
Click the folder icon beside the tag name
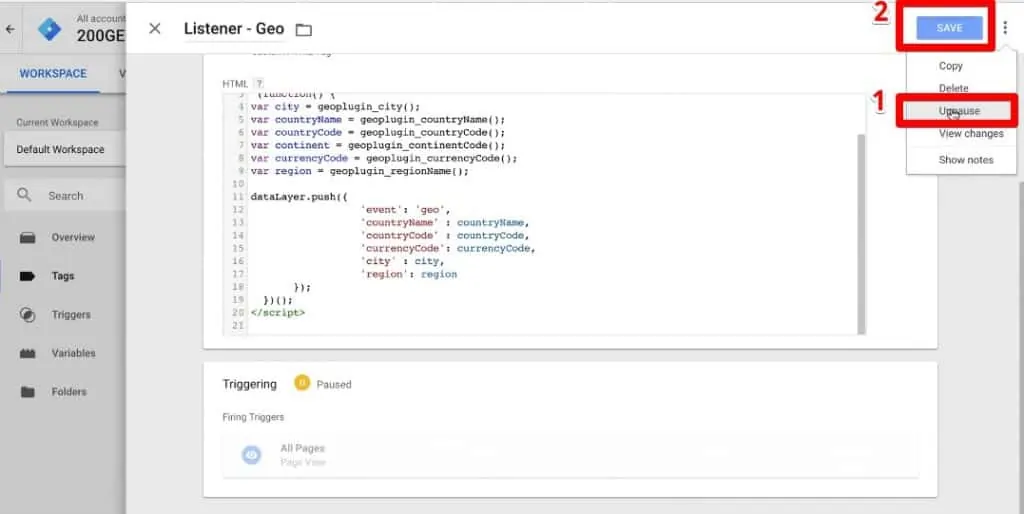(304, 29)
